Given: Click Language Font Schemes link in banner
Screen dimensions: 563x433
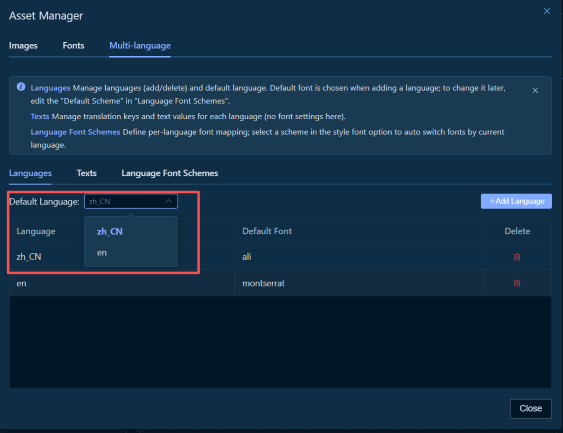Looking at the screenshot, I should click(75, 132).
